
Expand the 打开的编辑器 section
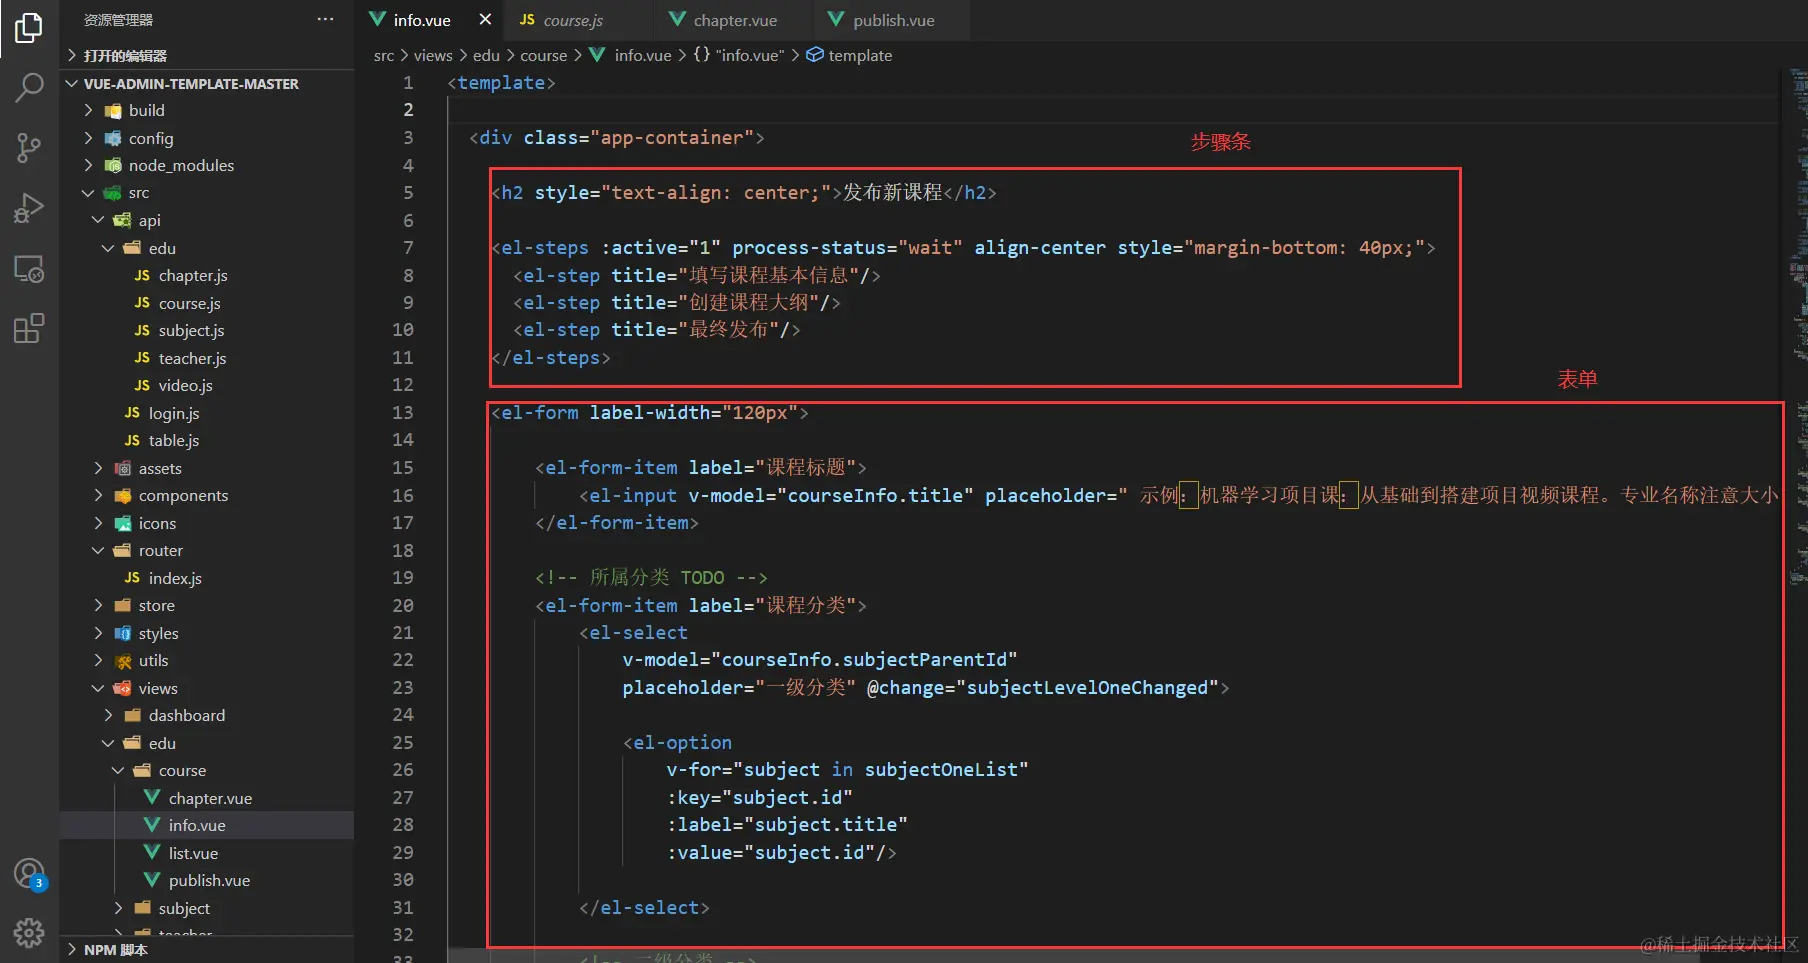(x=72, y=55)
